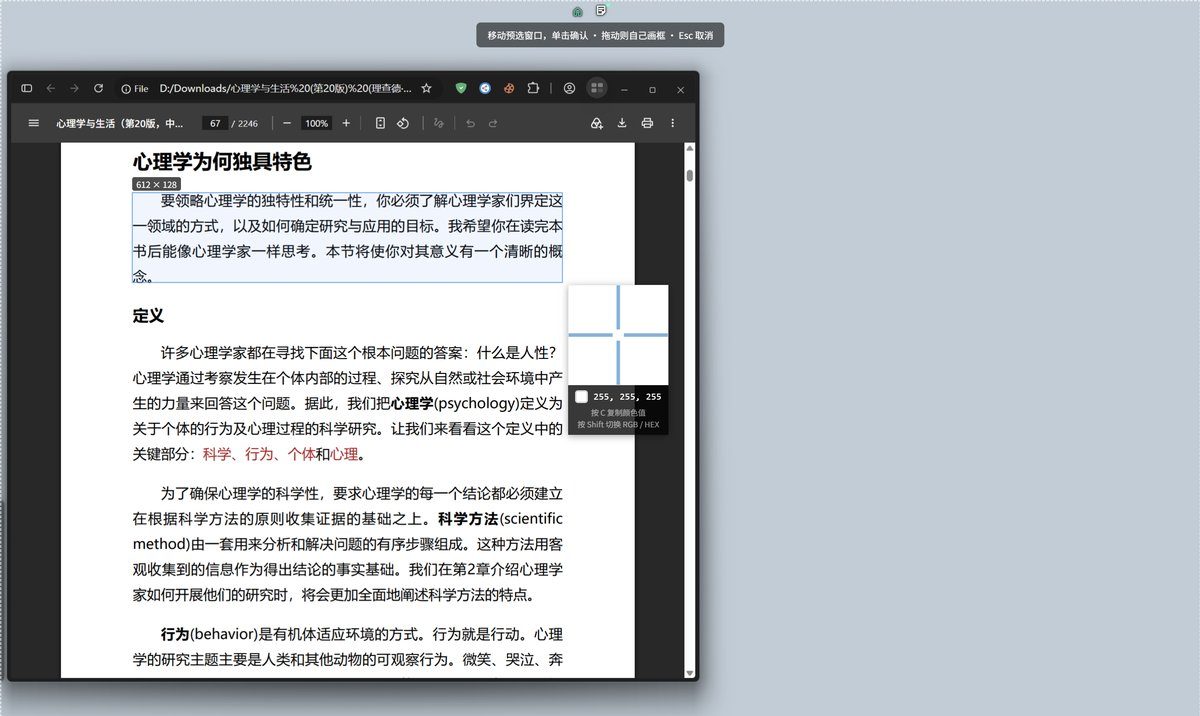Click the hint 按 Shift 切换 RGB / HEX
The width and height of the screenshot is (1200, 716).
pyautogui.click(x=618, y=424)
